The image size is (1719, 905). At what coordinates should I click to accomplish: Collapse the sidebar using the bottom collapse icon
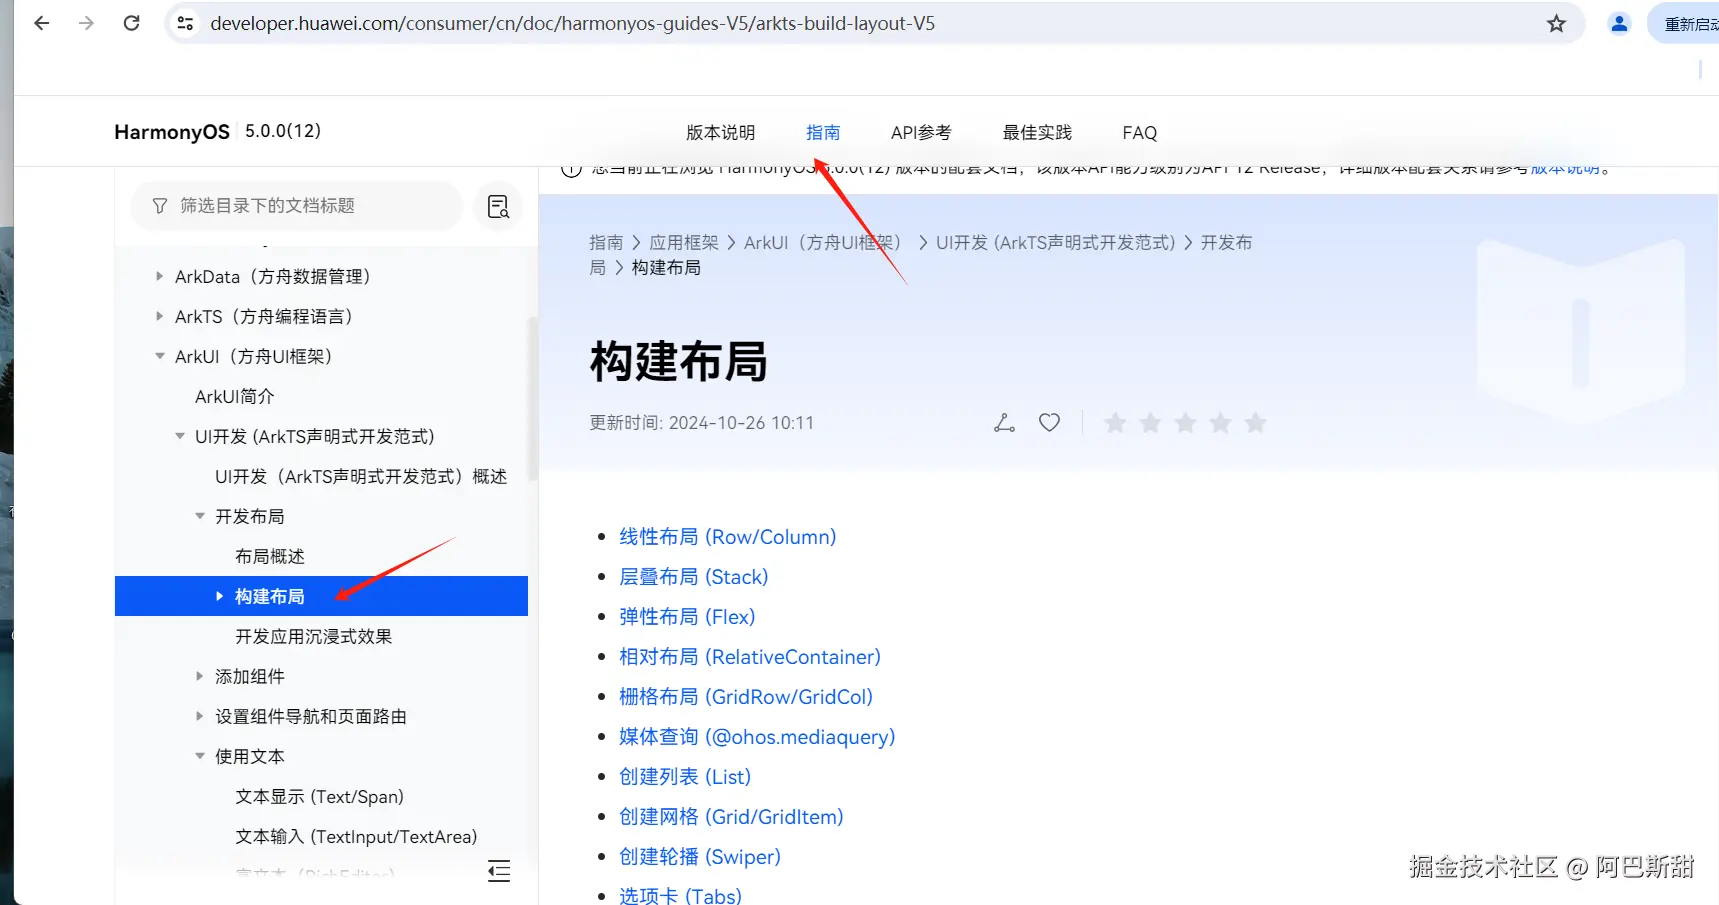pyautogui.click(x=499, y=871)
